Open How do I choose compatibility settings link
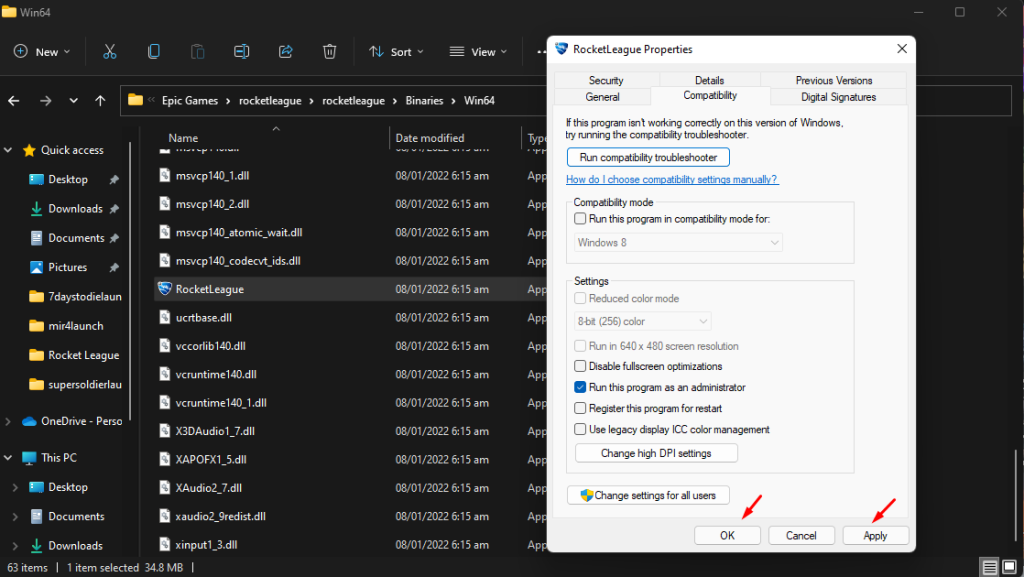The width and height of the screenshot is (1024, 577). (671, 179)
